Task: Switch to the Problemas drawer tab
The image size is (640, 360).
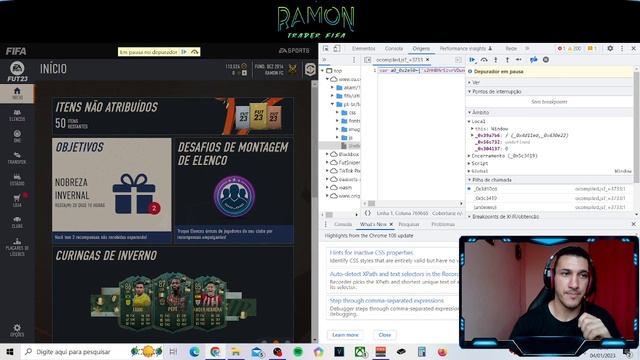Action: [443, 224]
